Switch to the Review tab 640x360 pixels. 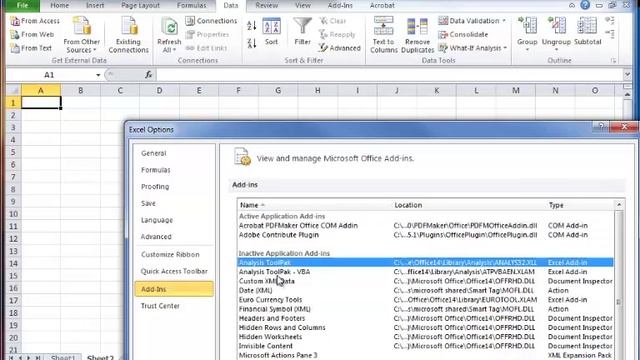pos(267,5)
